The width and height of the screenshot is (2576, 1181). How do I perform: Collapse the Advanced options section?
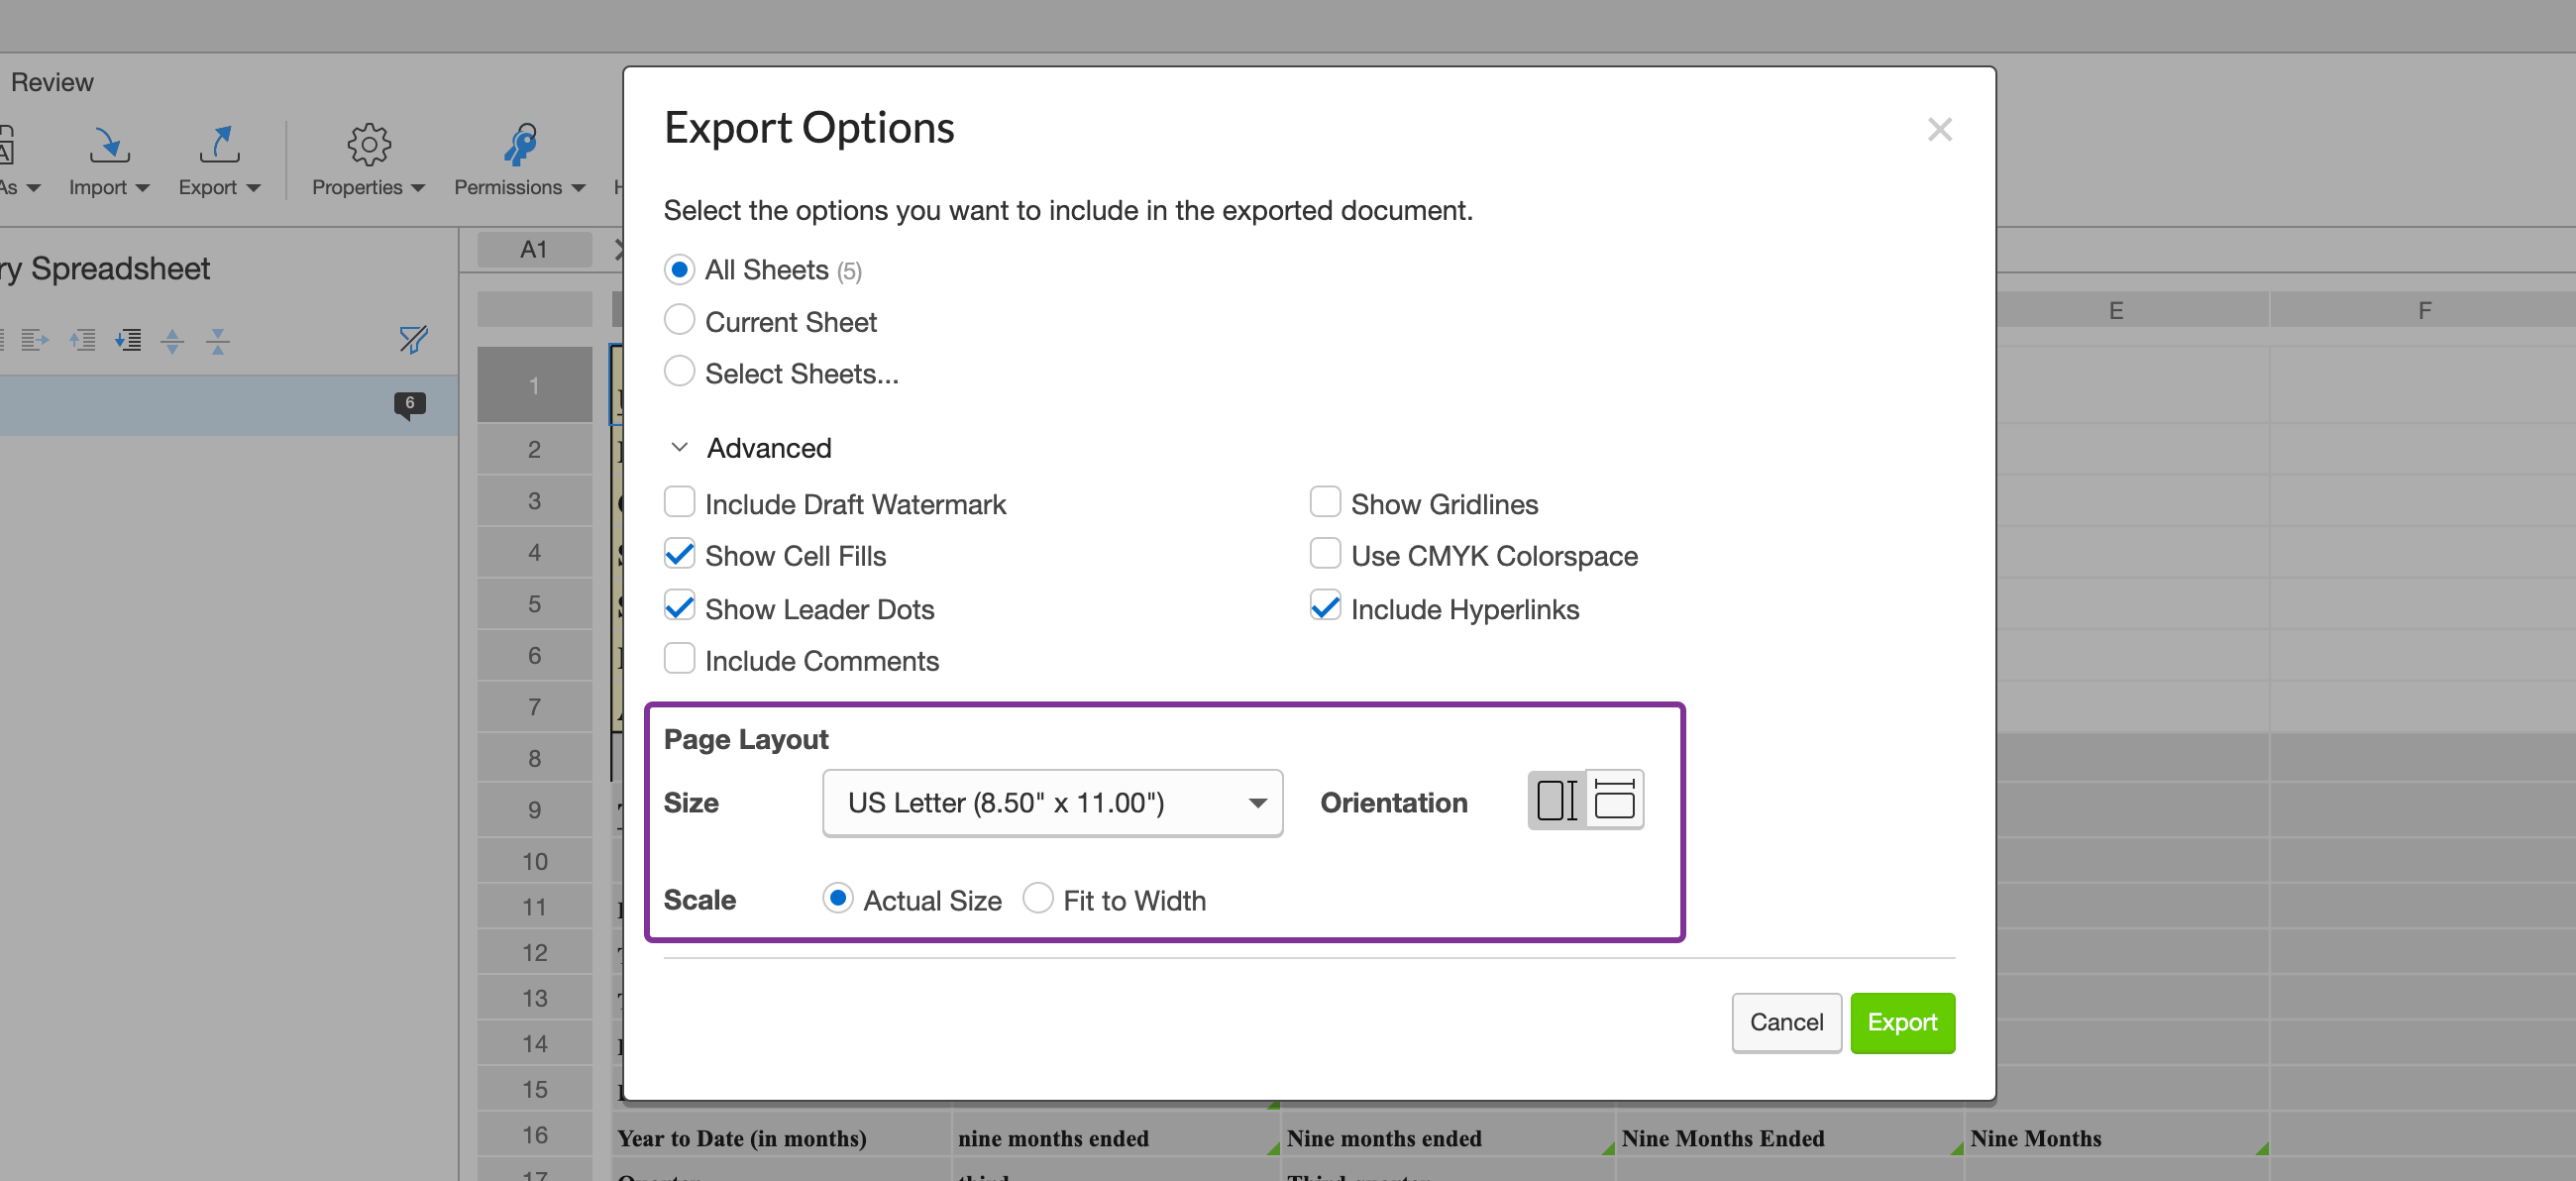[679, 447]
